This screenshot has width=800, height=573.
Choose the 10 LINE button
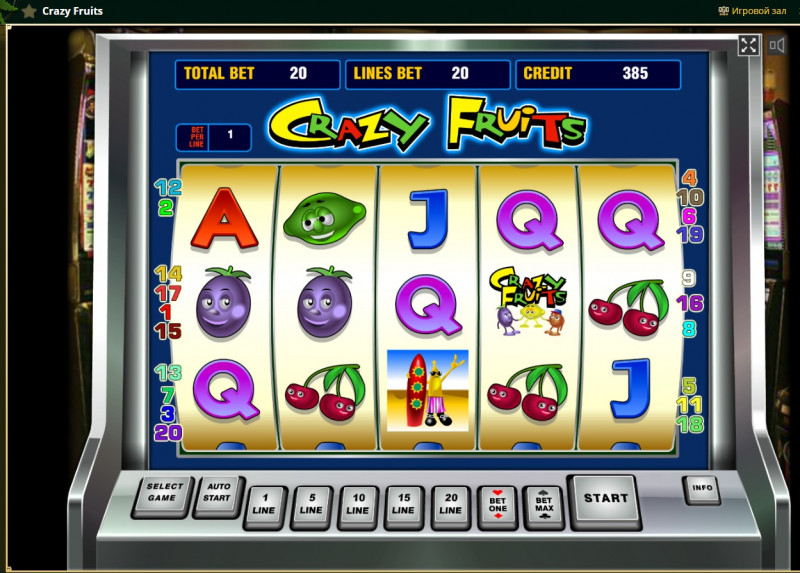click(358, 504)
